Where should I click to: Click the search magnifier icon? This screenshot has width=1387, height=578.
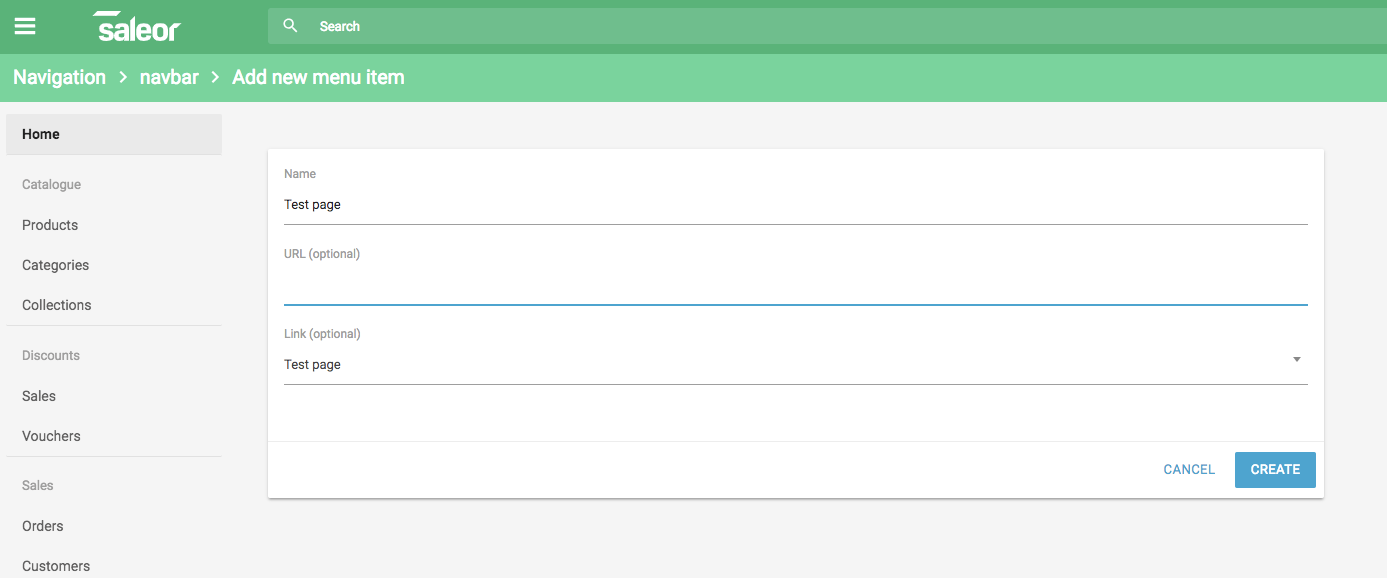[289, 25]
